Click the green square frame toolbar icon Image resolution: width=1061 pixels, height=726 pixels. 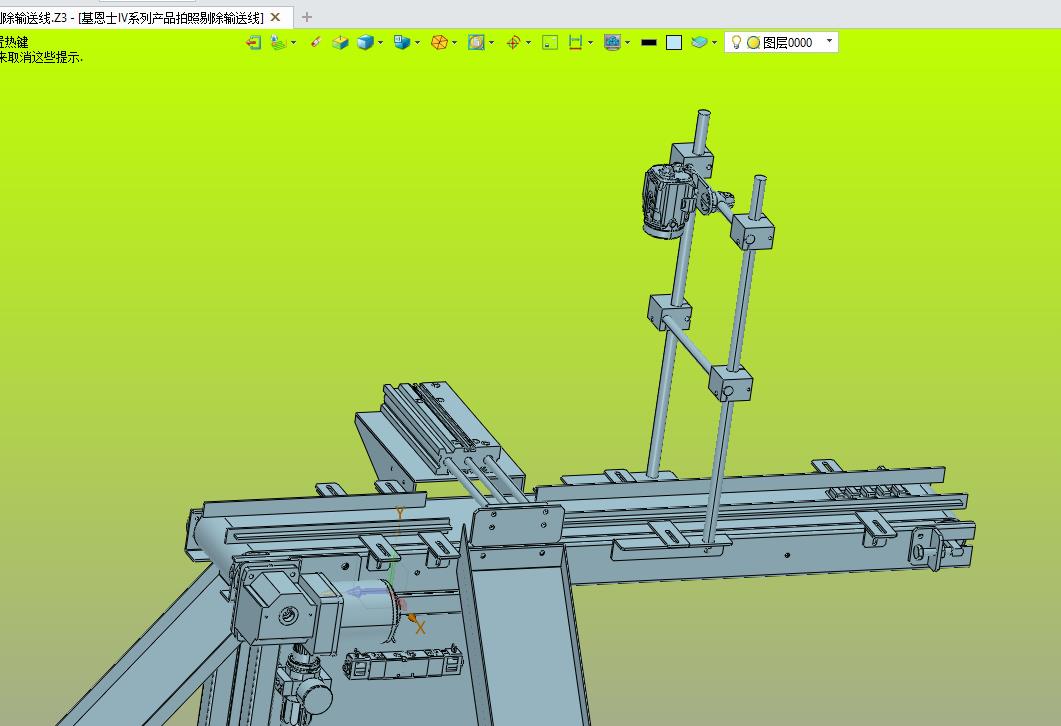click(x=550, y=43)
